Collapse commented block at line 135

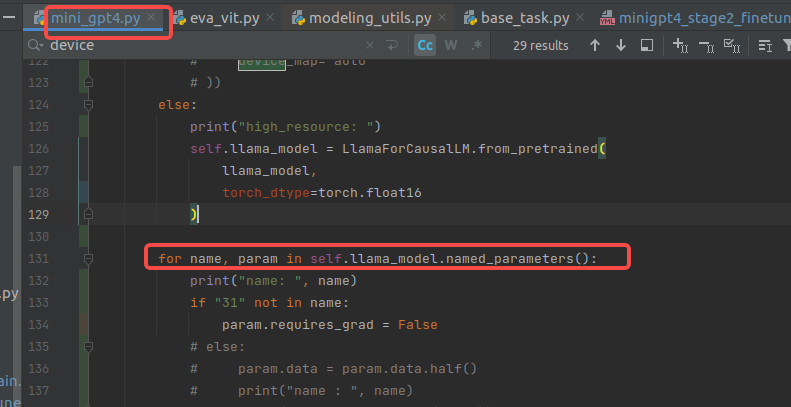point(88,346)
